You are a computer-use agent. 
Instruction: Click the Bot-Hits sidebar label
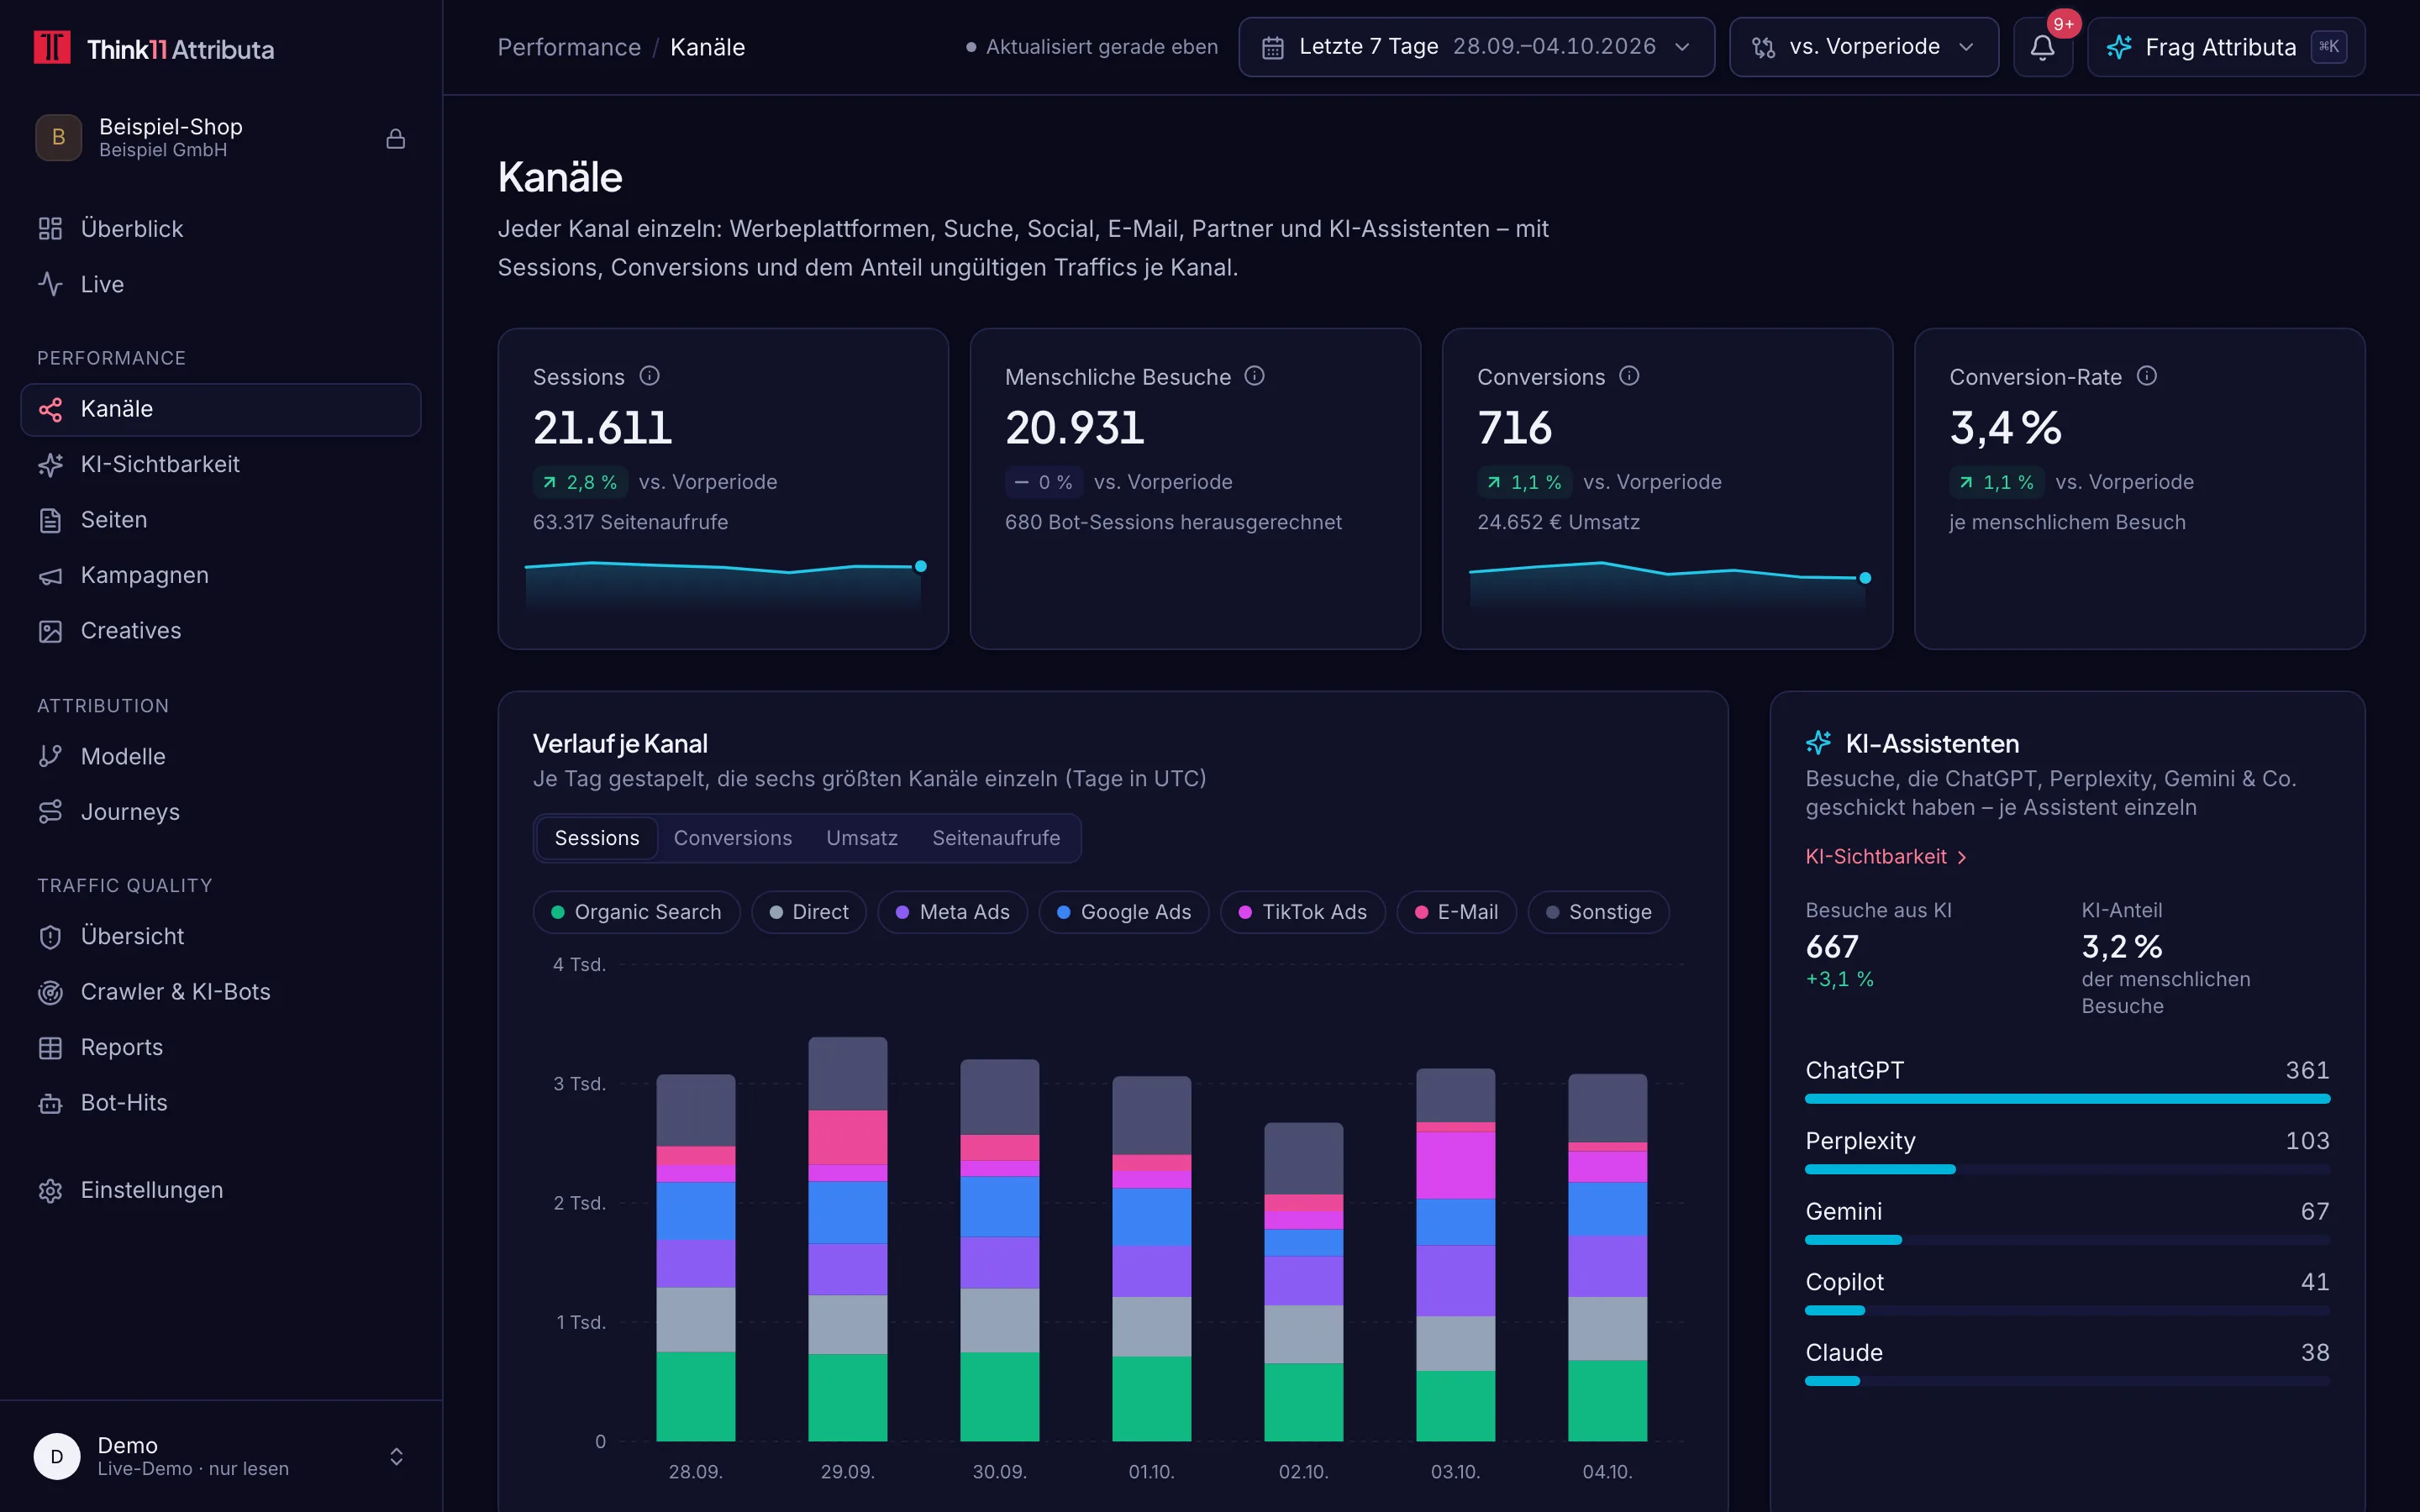pyautogui.click(x=124, y=1103)
